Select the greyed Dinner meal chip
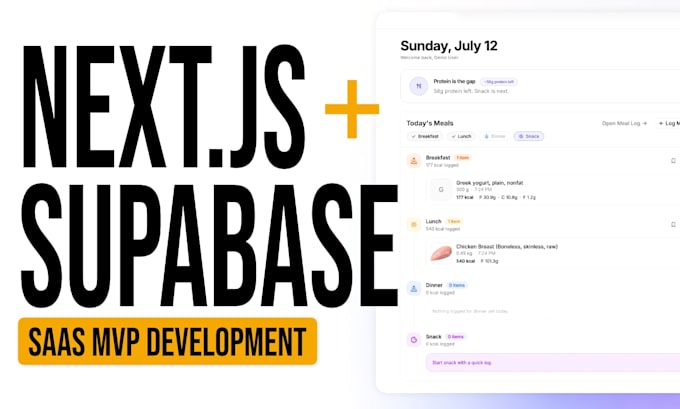Image resolution: width=680 pixels, height=409 pixels. click(x=495, y=136)
